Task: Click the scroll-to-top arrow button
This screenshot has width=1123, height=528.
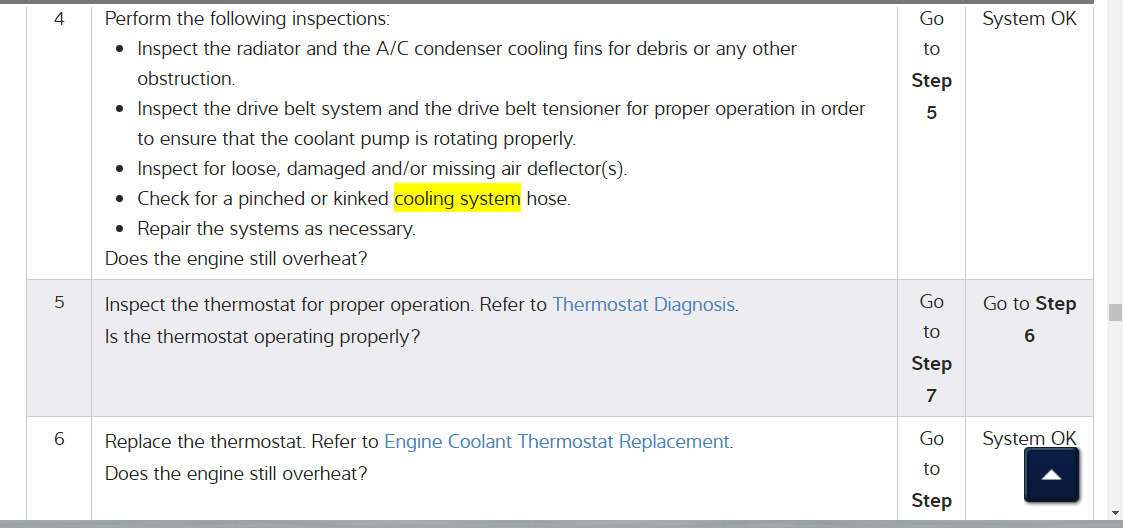Action: (1051, 475)
